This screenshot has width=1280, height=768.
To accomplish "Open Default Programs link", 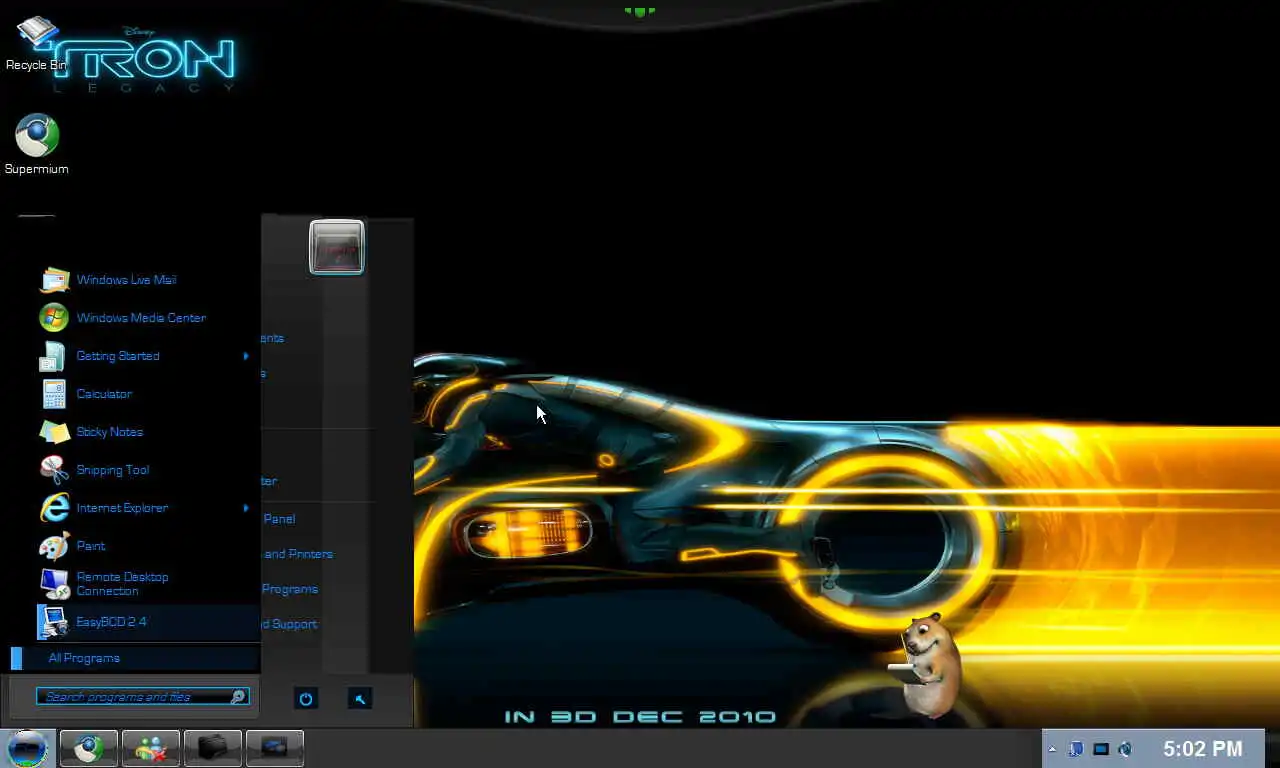I will click(290, 589).
